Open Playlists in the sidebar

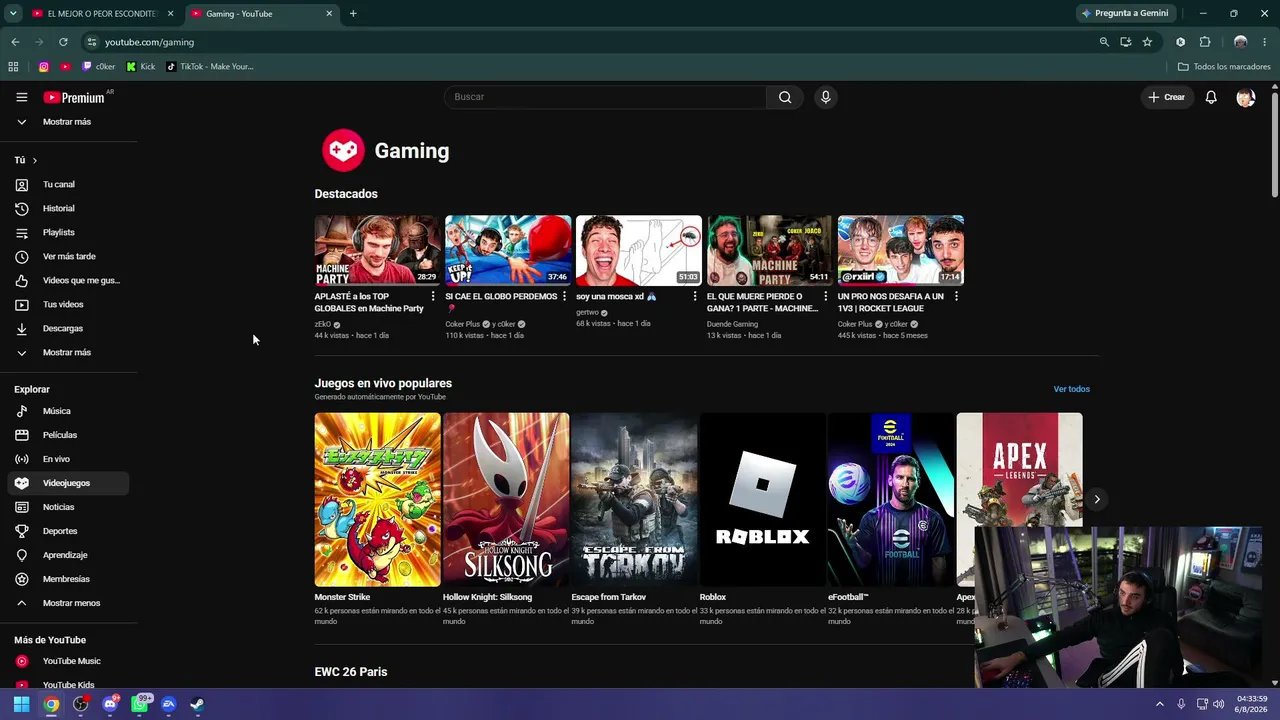tap(68, 232)
